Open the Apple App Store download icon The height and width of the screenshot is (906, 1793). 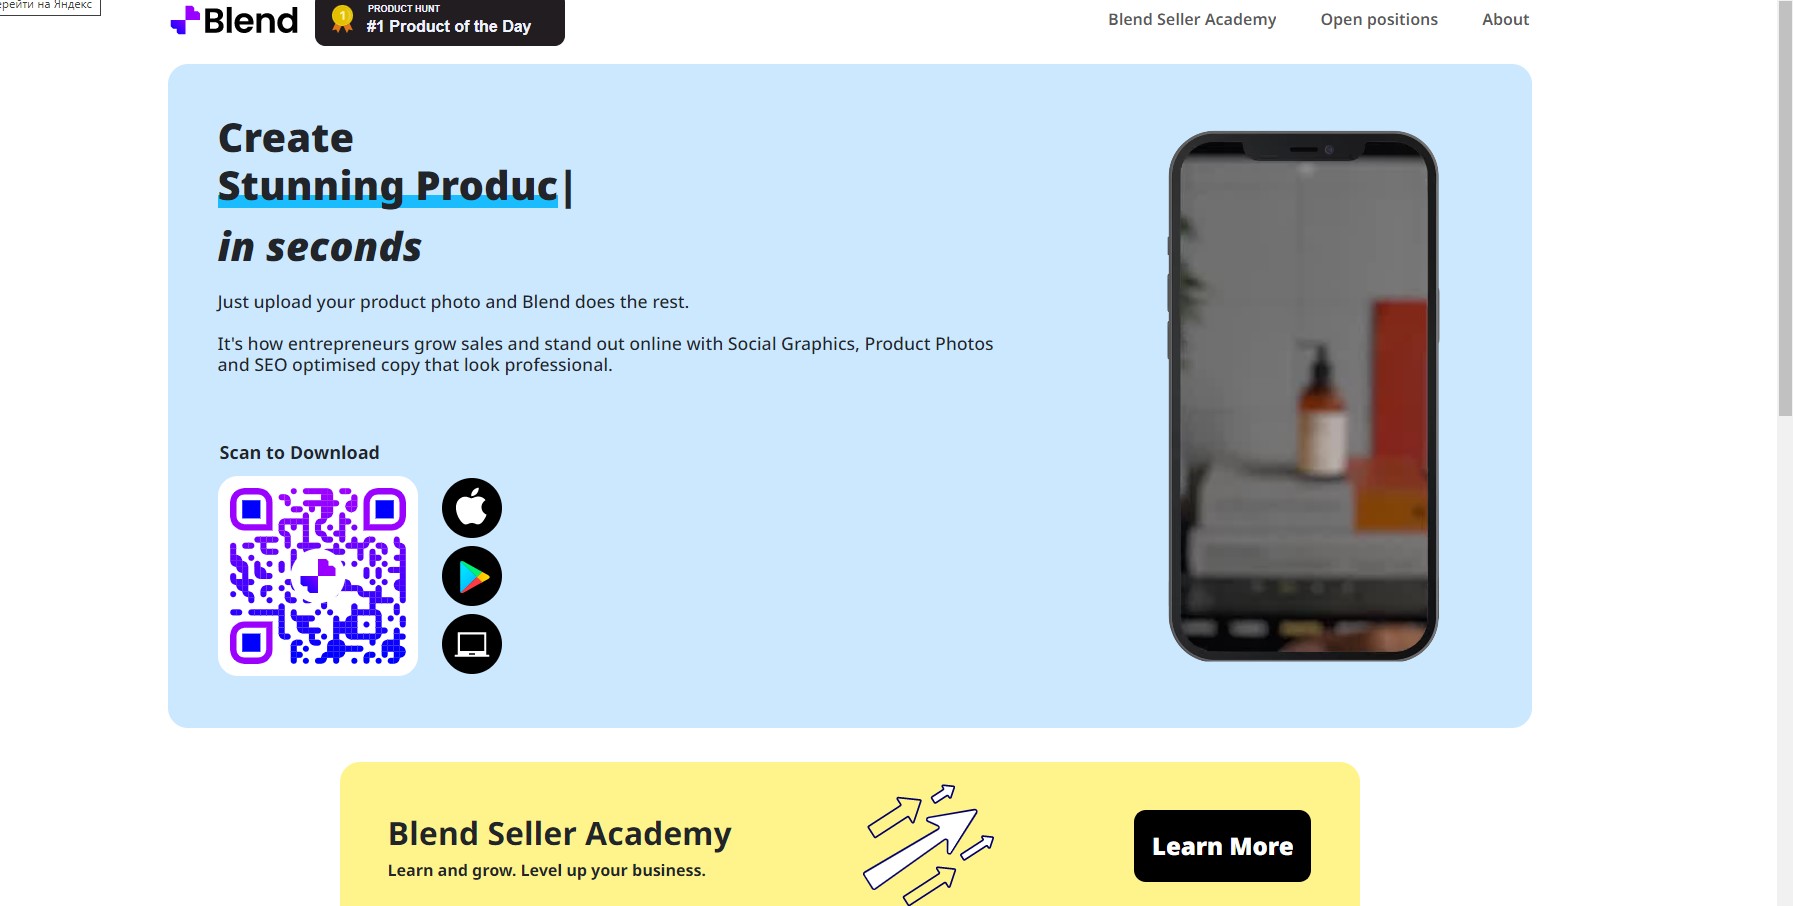(472, 508)
